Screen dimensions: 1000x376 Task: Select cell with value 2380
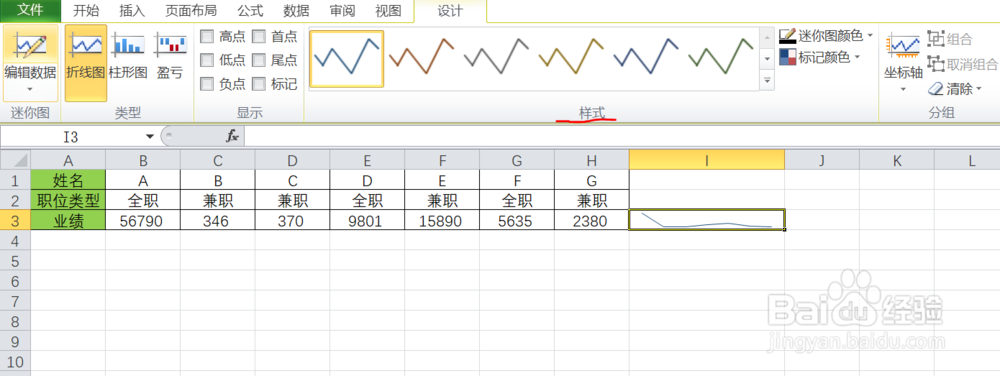coord(592,221)
